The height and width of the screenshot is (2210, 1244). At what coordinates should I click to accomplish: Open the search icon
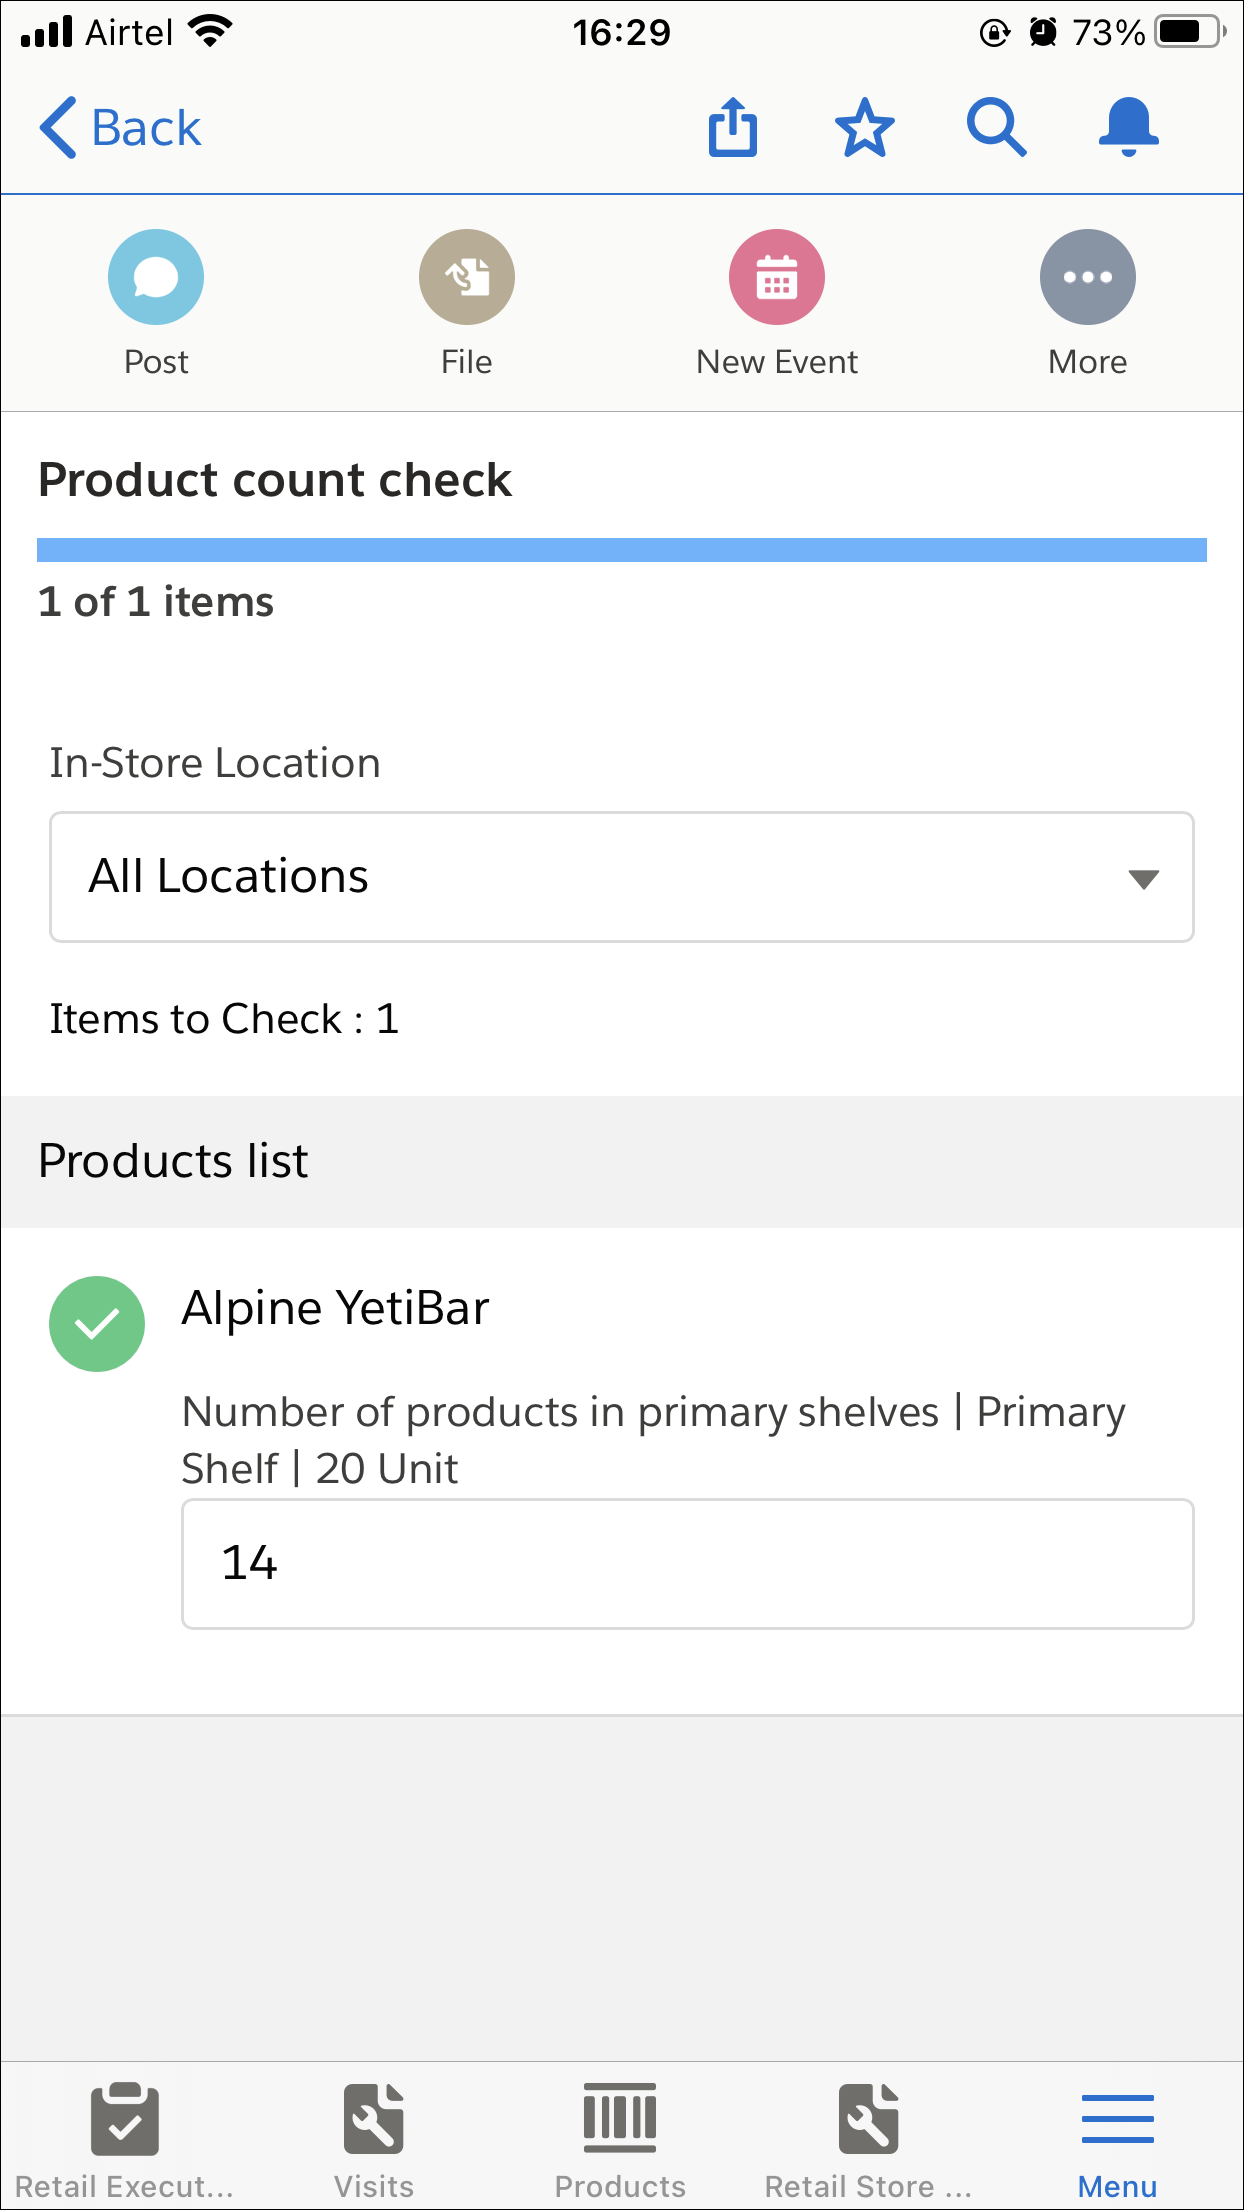(x=996, y=127)
